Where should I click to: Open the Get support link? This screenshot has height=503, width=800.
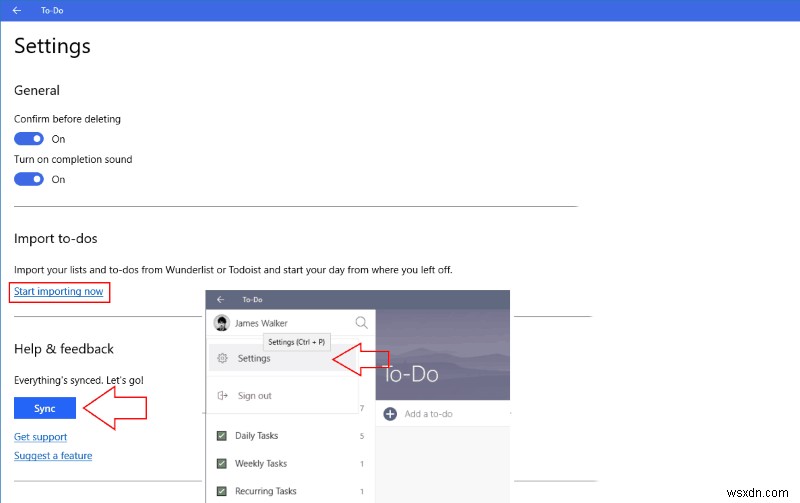click(40, 437)
